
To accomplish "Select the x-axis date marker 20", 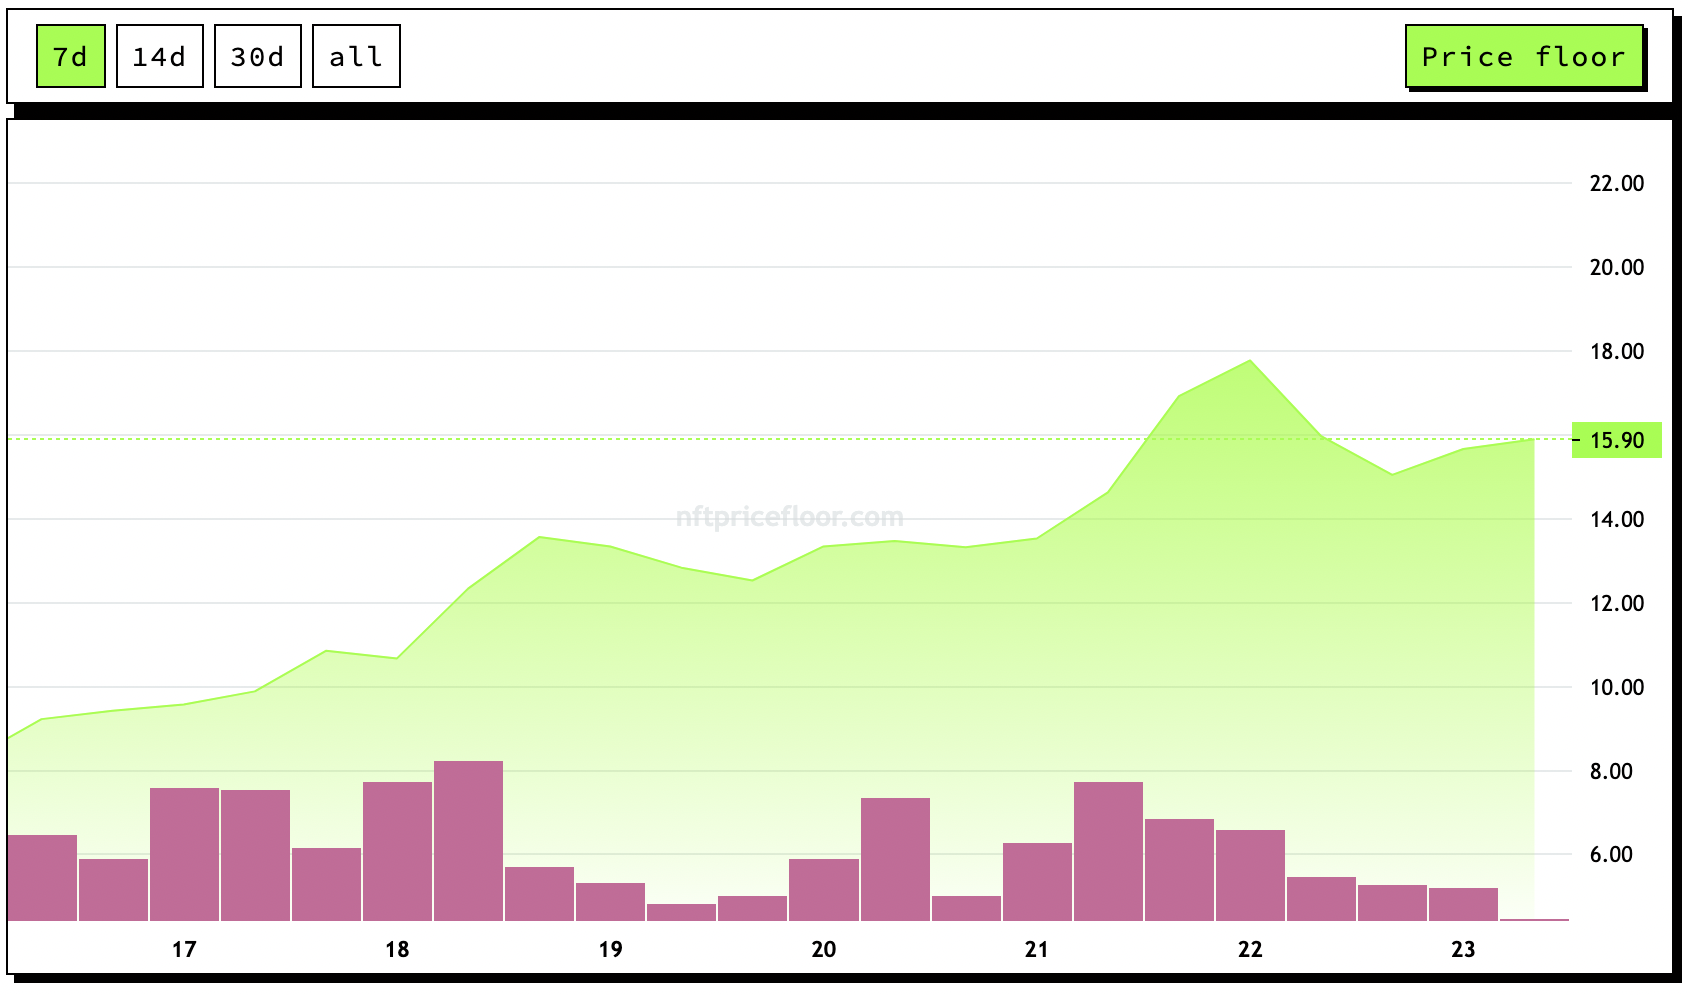I will (x=823, y=949).
